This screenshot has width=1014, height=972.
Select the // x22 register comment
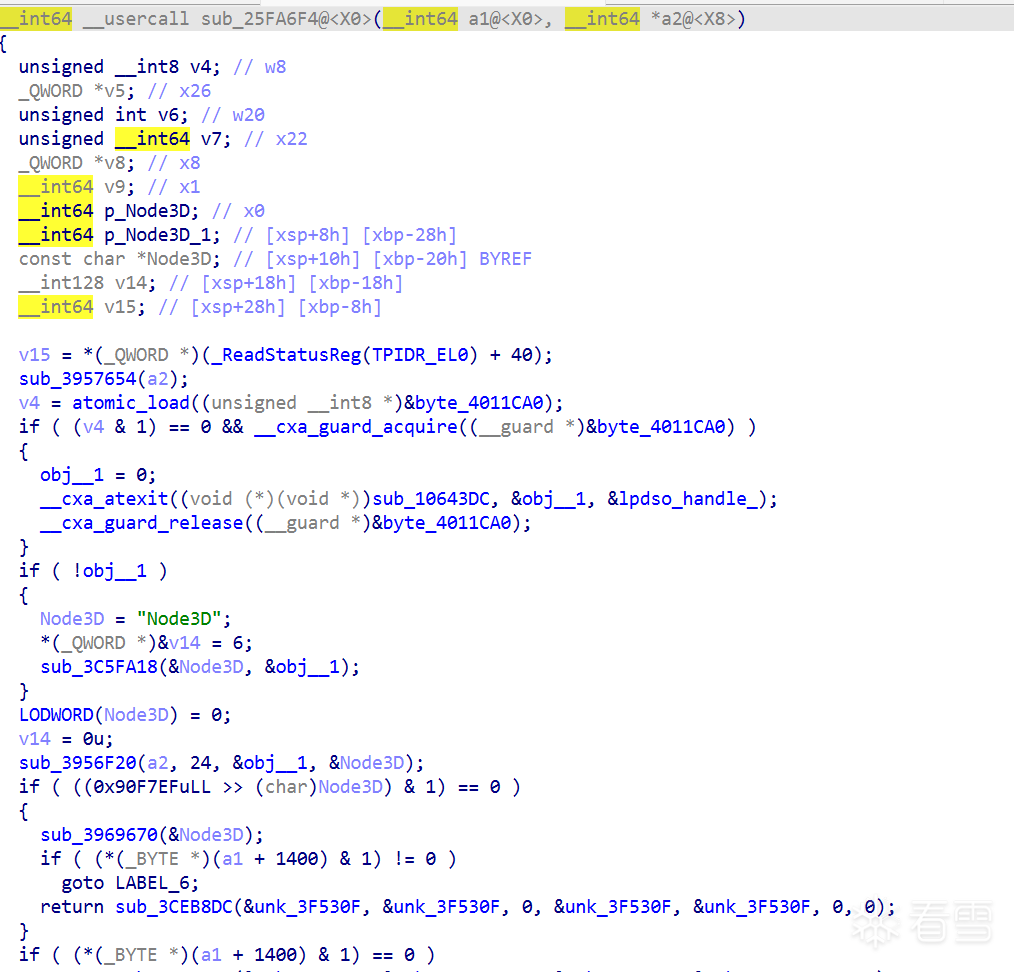pos(275,138)
